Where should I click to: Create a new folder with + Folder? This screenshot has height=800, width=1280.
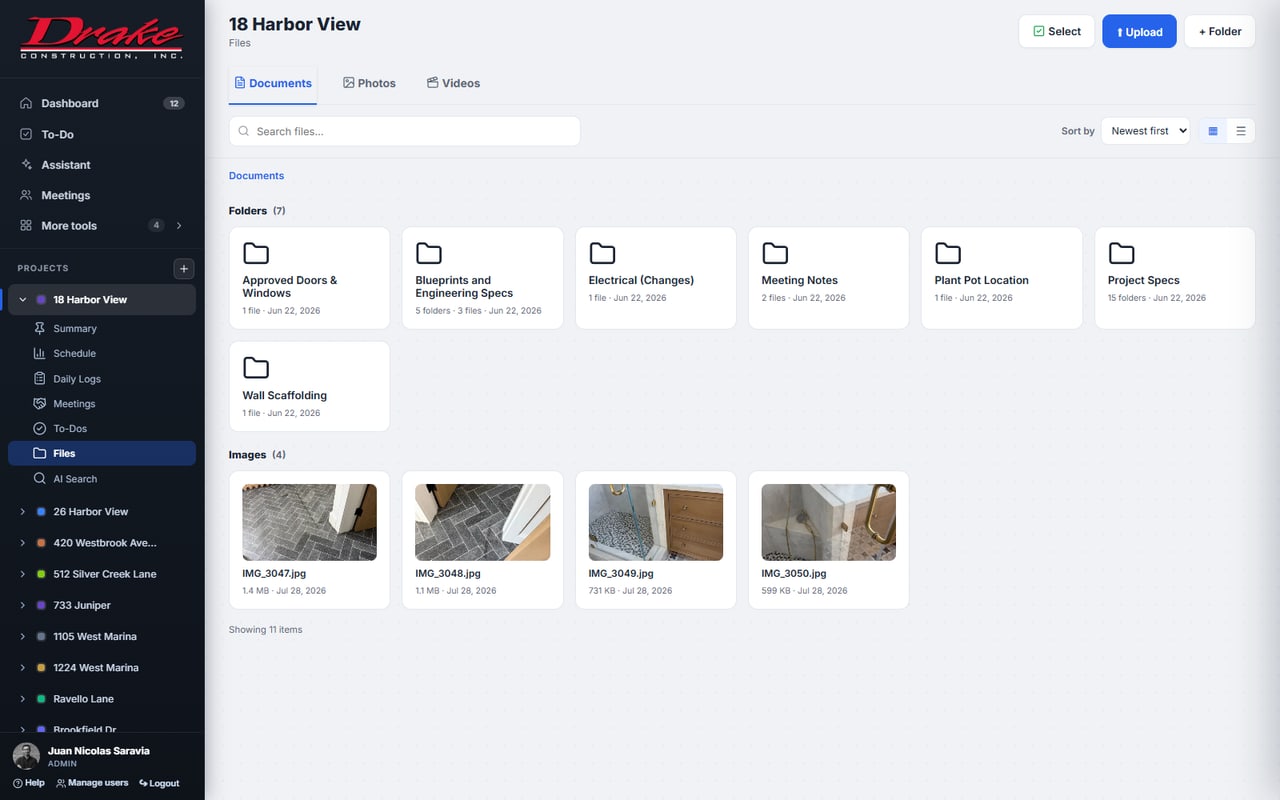[1220, 31]
